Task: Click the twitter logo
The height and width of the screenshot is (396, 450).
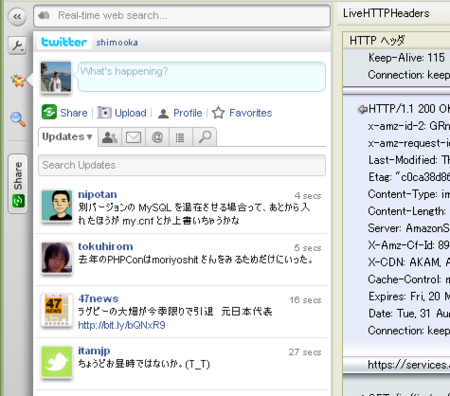Action: click(64, 42)
